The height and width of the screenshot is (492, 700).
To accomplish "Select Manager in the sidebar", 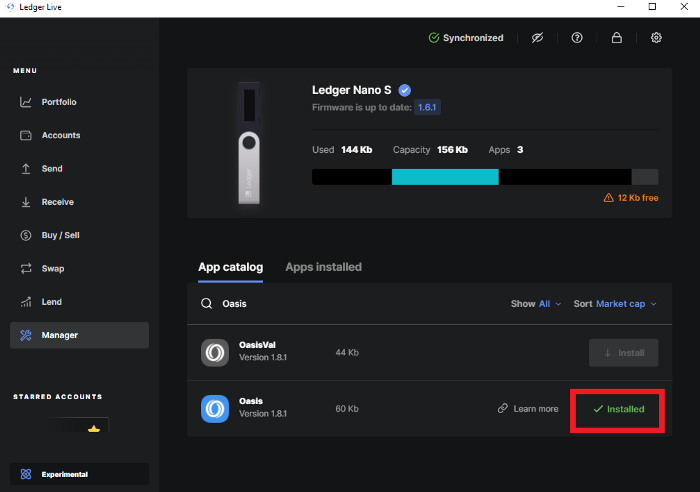I will pos(79,335).
